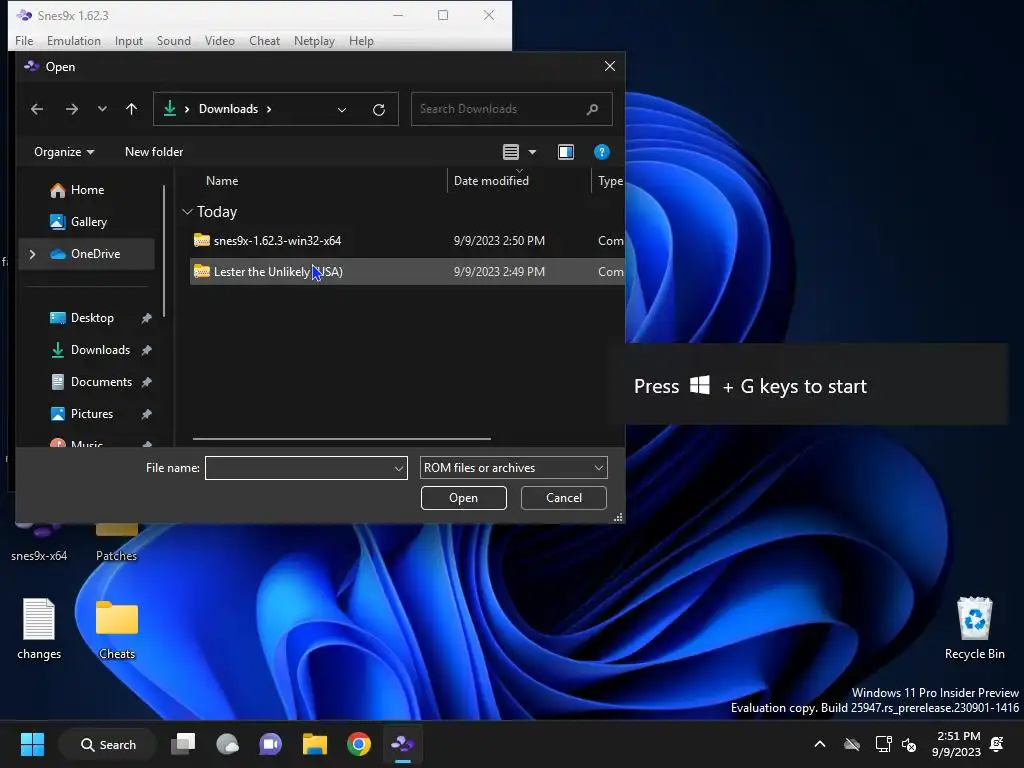This screenshot has height=768, width=1024.
Task: Select Lester the Unlikely (USA) archive
Action: [x=406, y=272]
